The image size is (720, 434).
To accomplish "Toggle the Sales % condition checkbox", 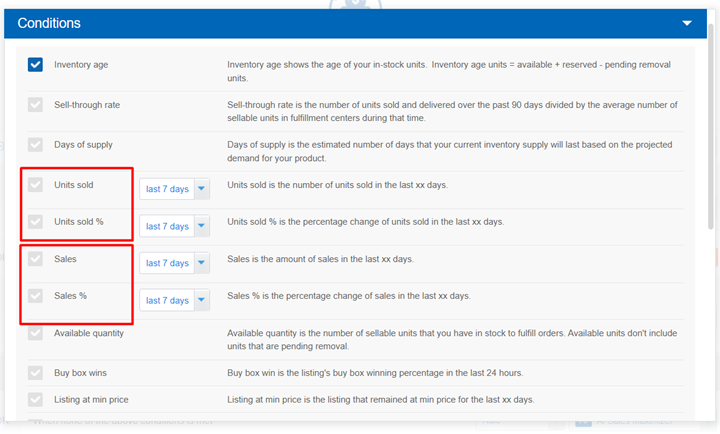I will tap(35, 295).
